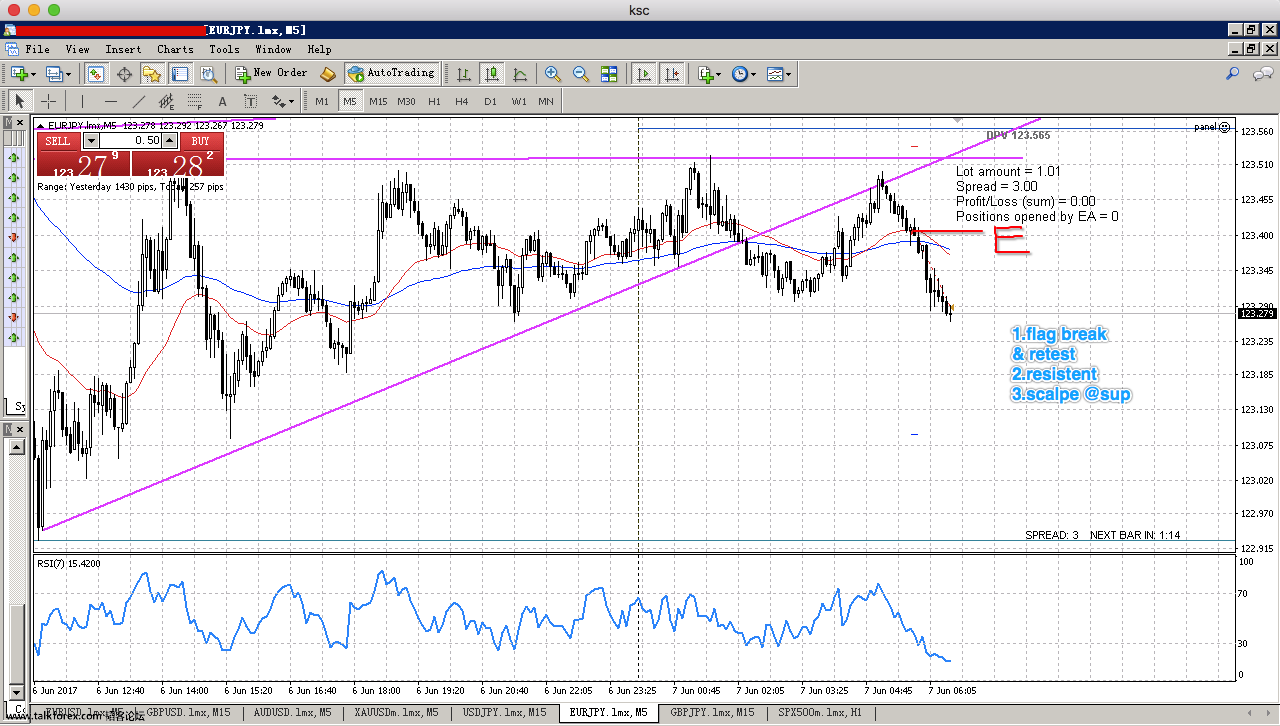The width and height of the screenshot is (1280, 726).
Task: Toggle the Terminal window icon
Action: (180, 74)
